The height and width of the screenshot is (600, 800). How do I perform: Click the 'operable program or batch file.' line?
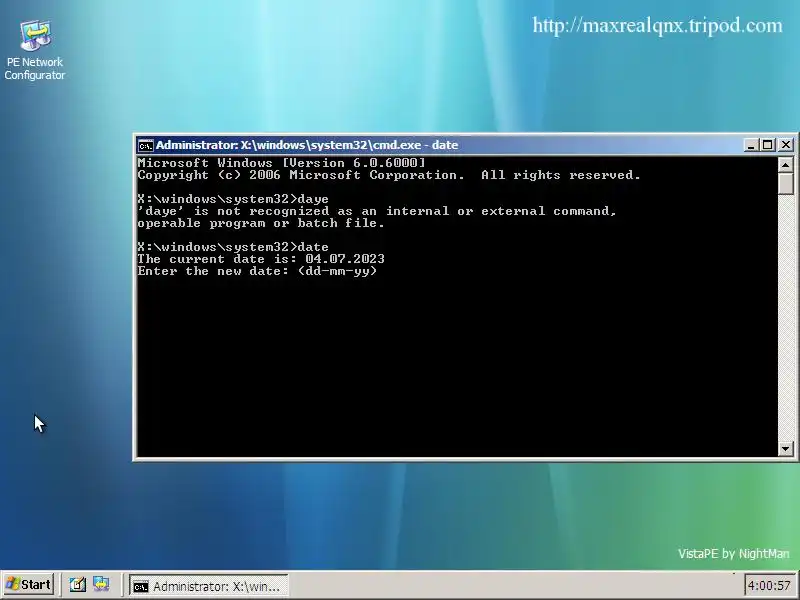[261, 223]
